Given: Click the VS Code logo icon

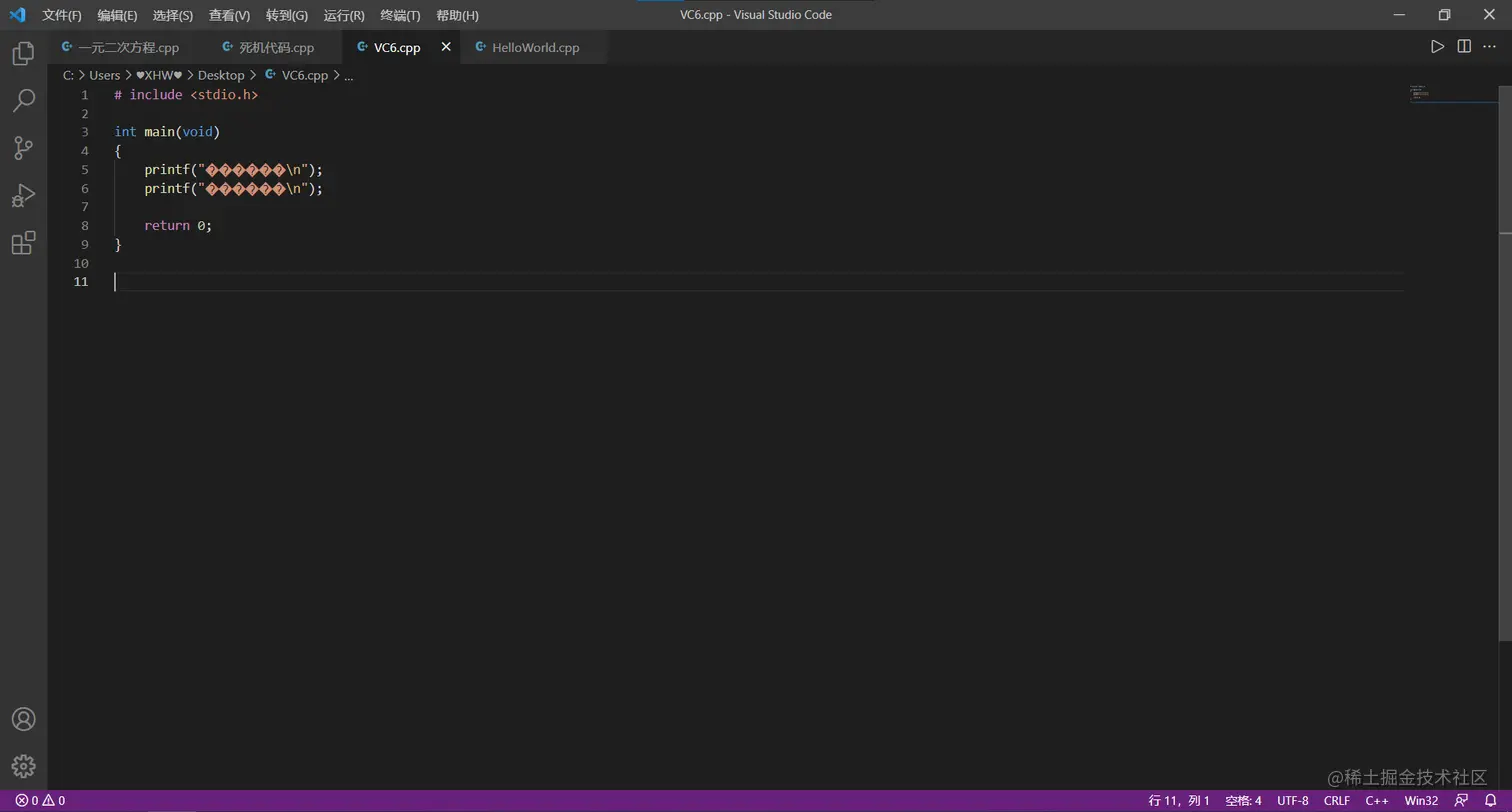Looking at the screenshot, I should pos(17,15).
